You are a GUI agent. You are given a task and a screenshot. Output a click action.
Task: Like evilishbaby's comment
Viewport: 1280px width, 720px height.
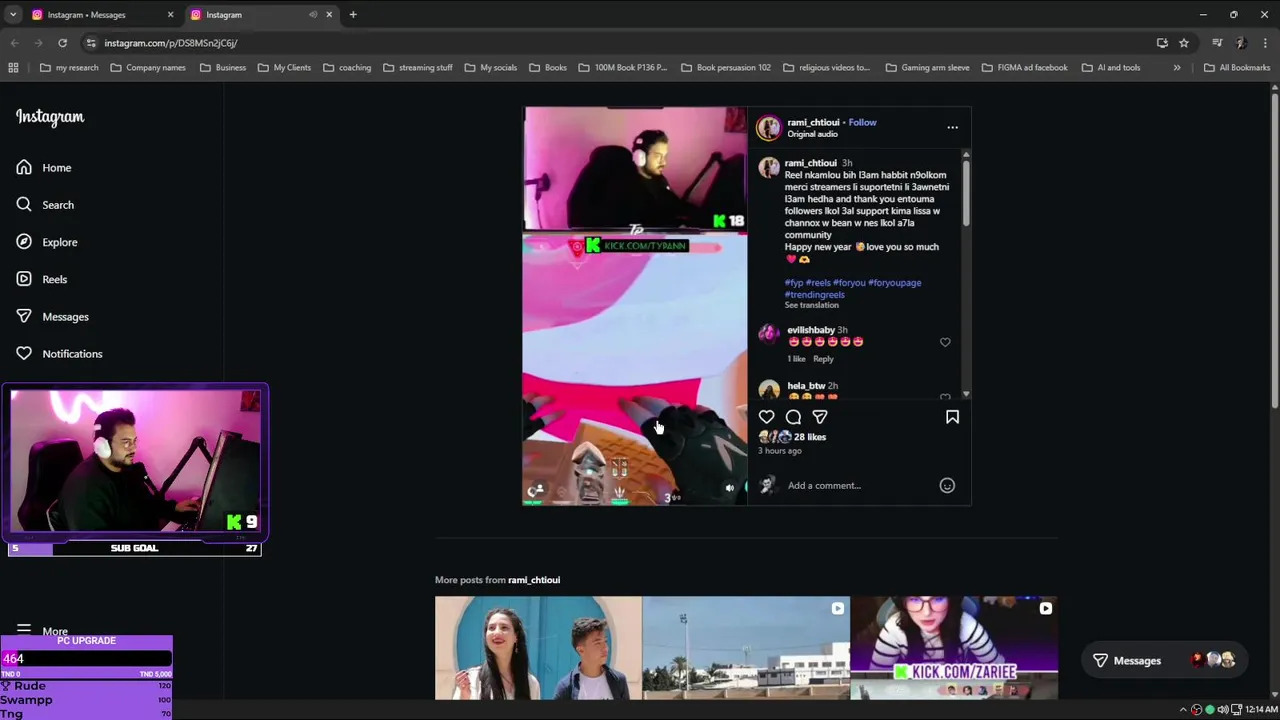(x=945, y=342)
